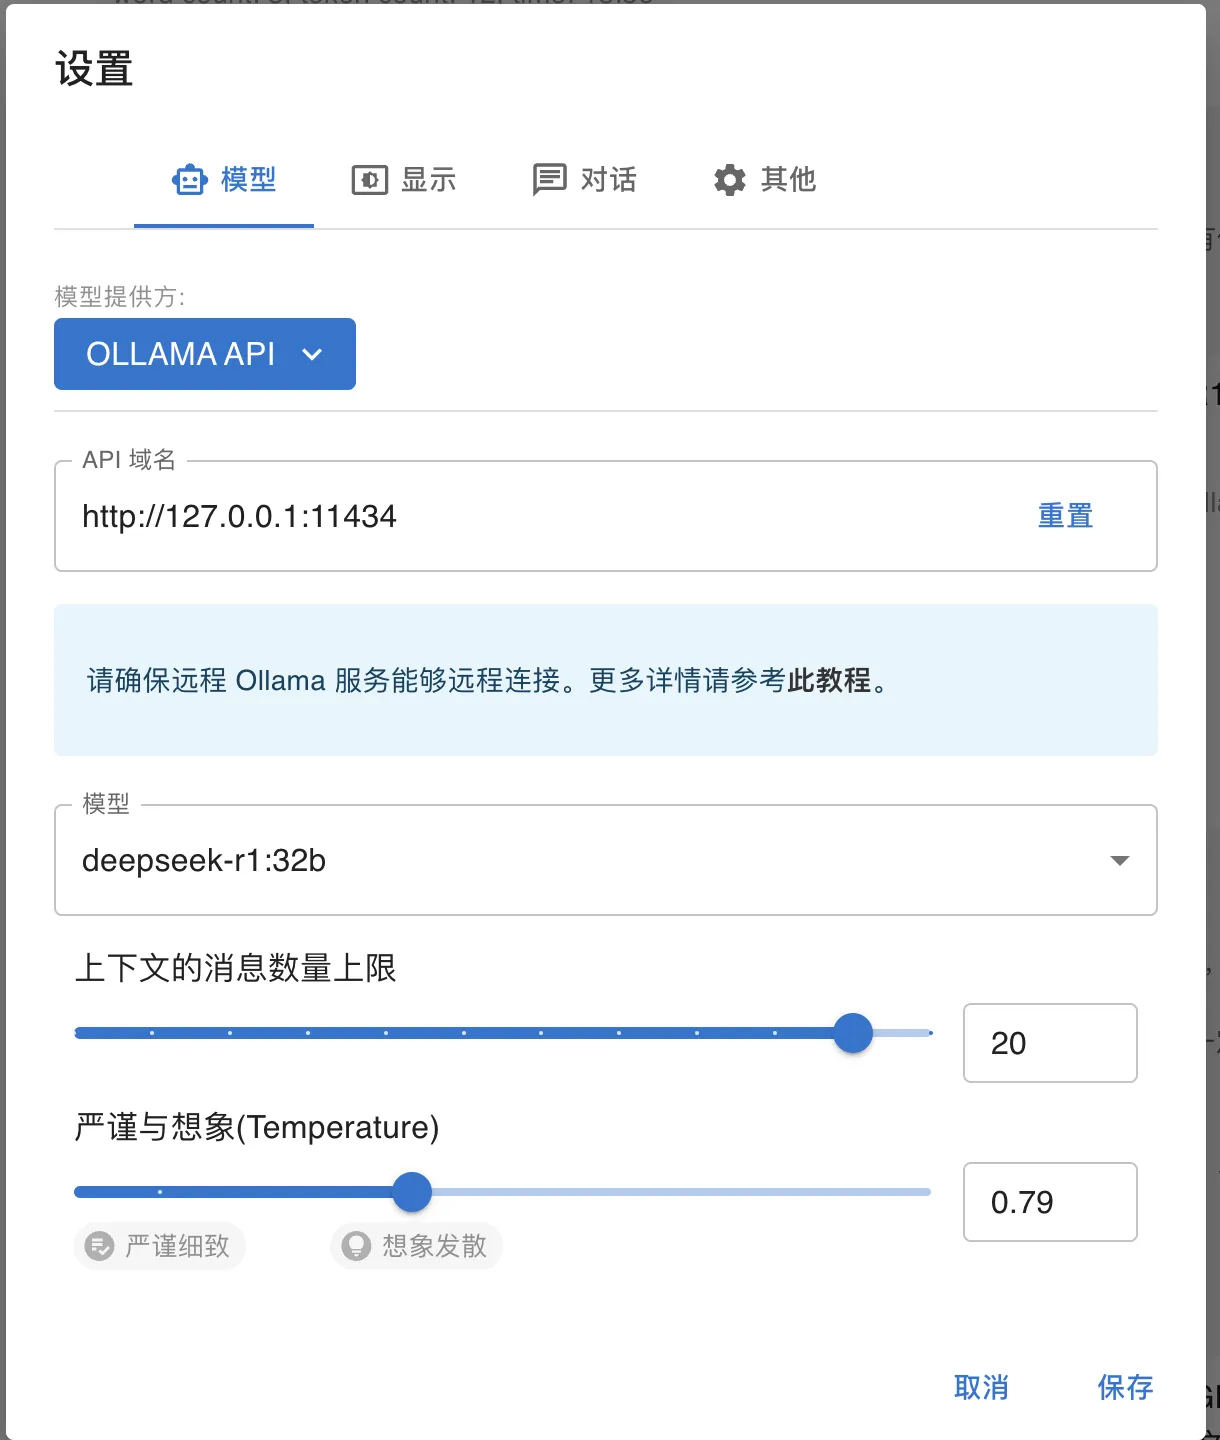Click the temperature value box showing 0.79

pyautogui.click(x=1049, y=1202)
